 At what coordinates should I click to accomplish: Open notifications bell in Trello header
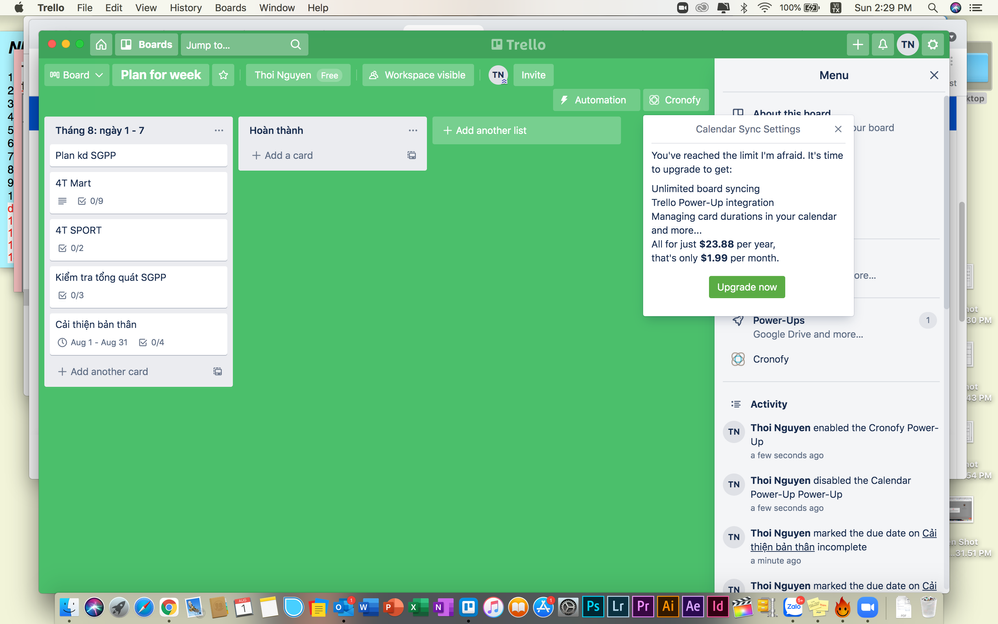coord(883,45)
